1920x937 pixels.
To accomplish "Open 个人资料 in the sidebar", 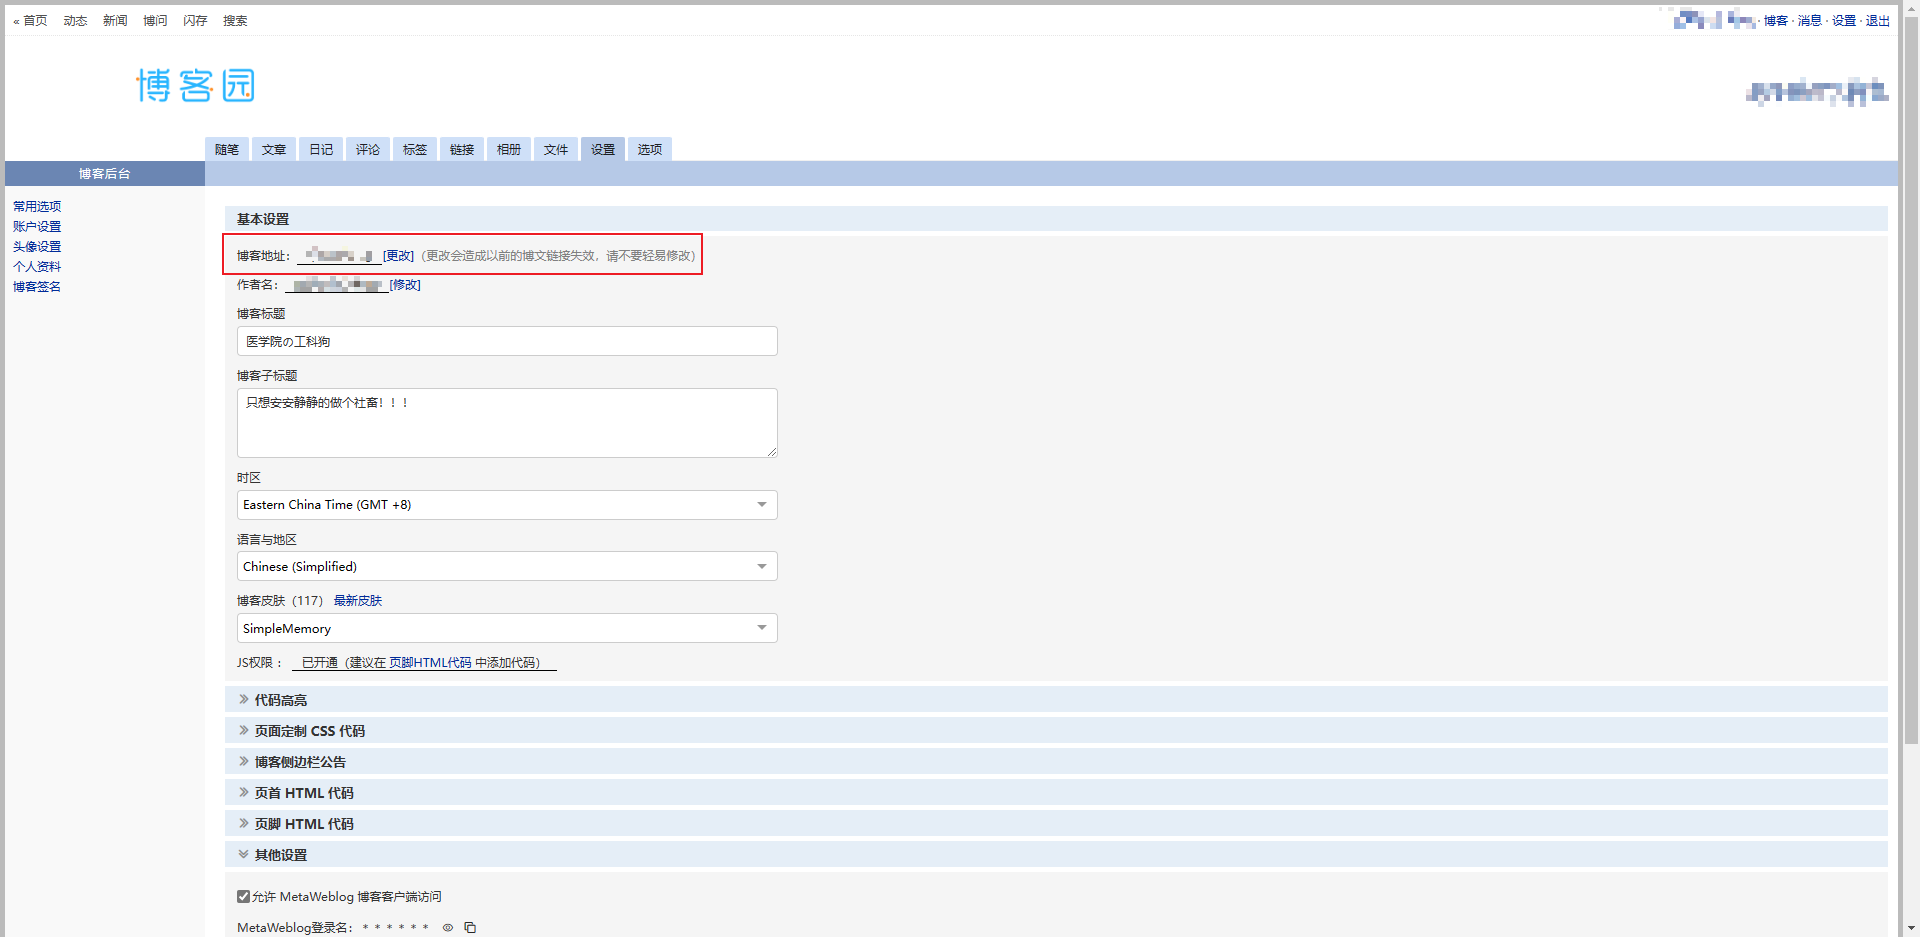I will [x=37, y=267].
